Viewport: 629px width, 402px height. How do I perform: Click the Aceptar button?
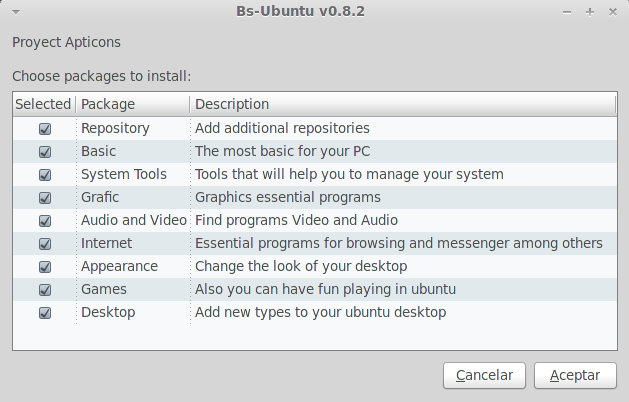click(x=575, y=376)
